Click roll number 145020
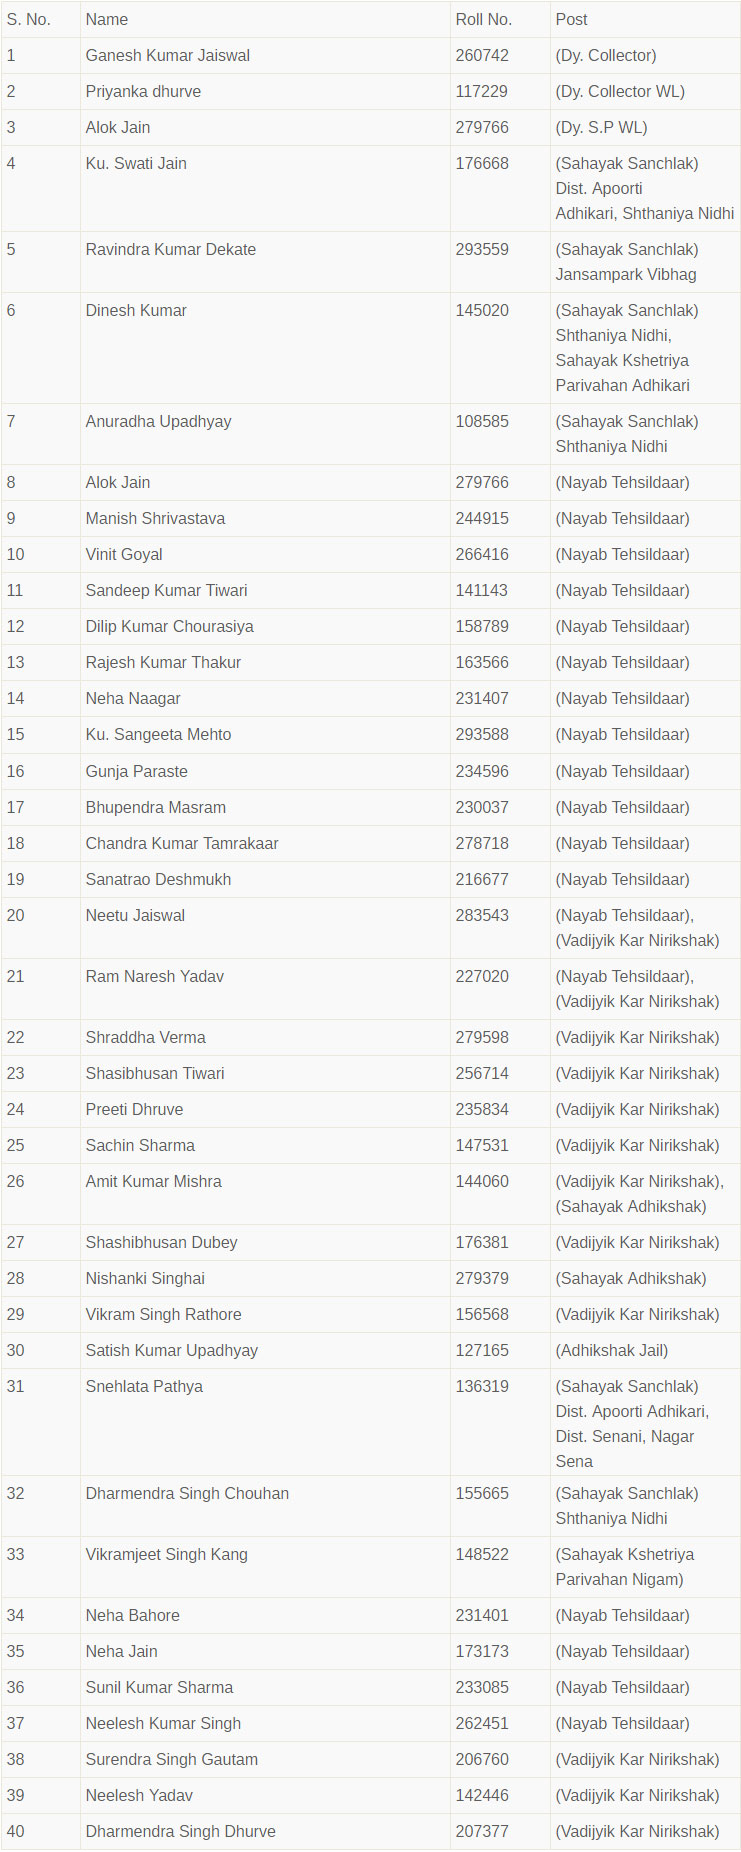 coord(482,310)
